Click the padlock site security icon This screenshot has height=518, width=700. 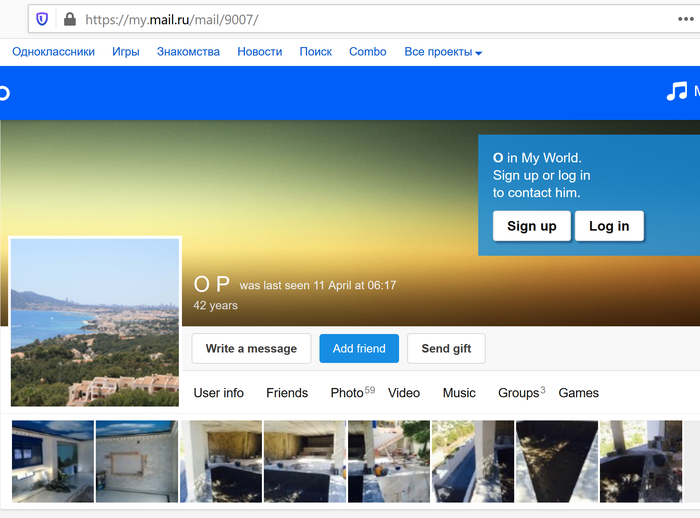(70, 19)
